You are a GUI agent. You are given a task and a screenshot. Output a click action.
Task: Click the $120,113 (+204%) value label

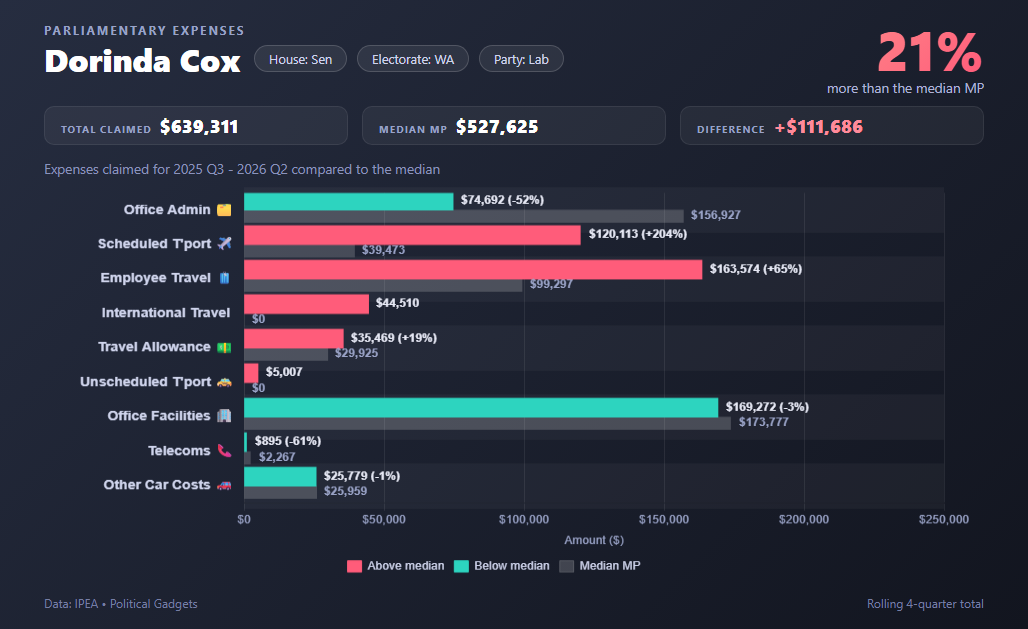point(638,233)
